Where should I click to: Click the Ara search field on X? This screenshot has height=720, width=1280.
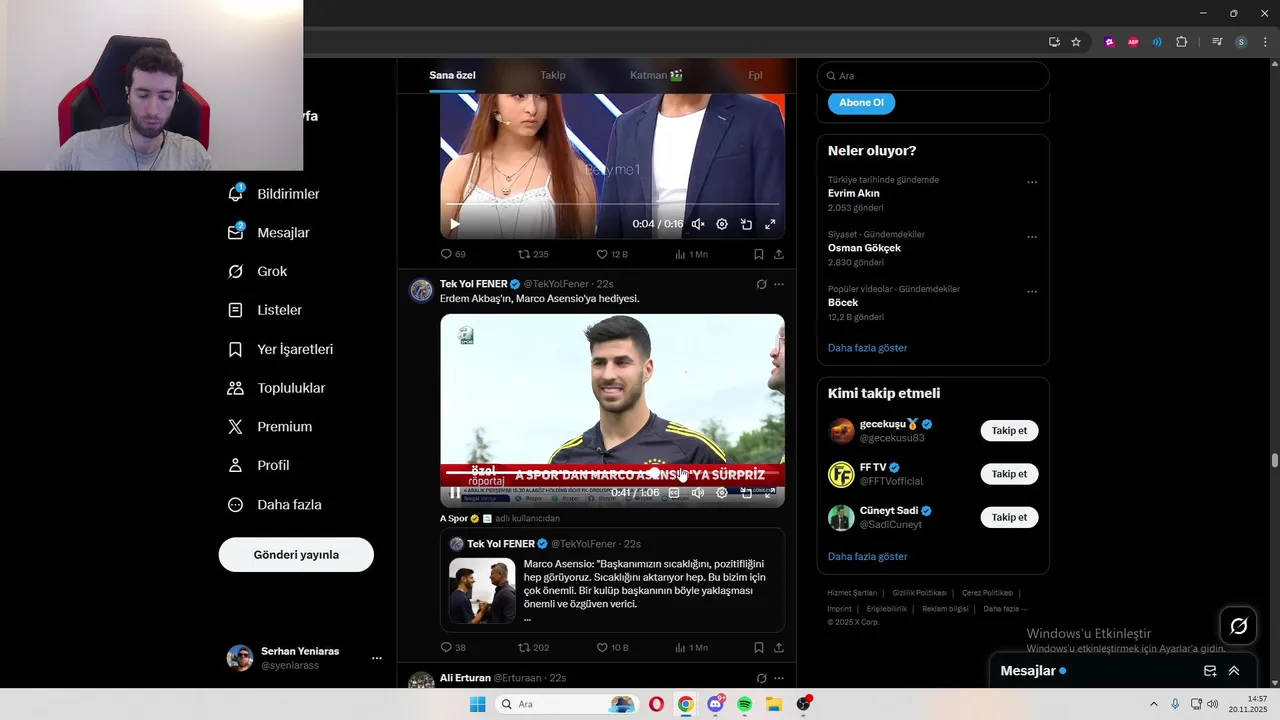point(933,76)
